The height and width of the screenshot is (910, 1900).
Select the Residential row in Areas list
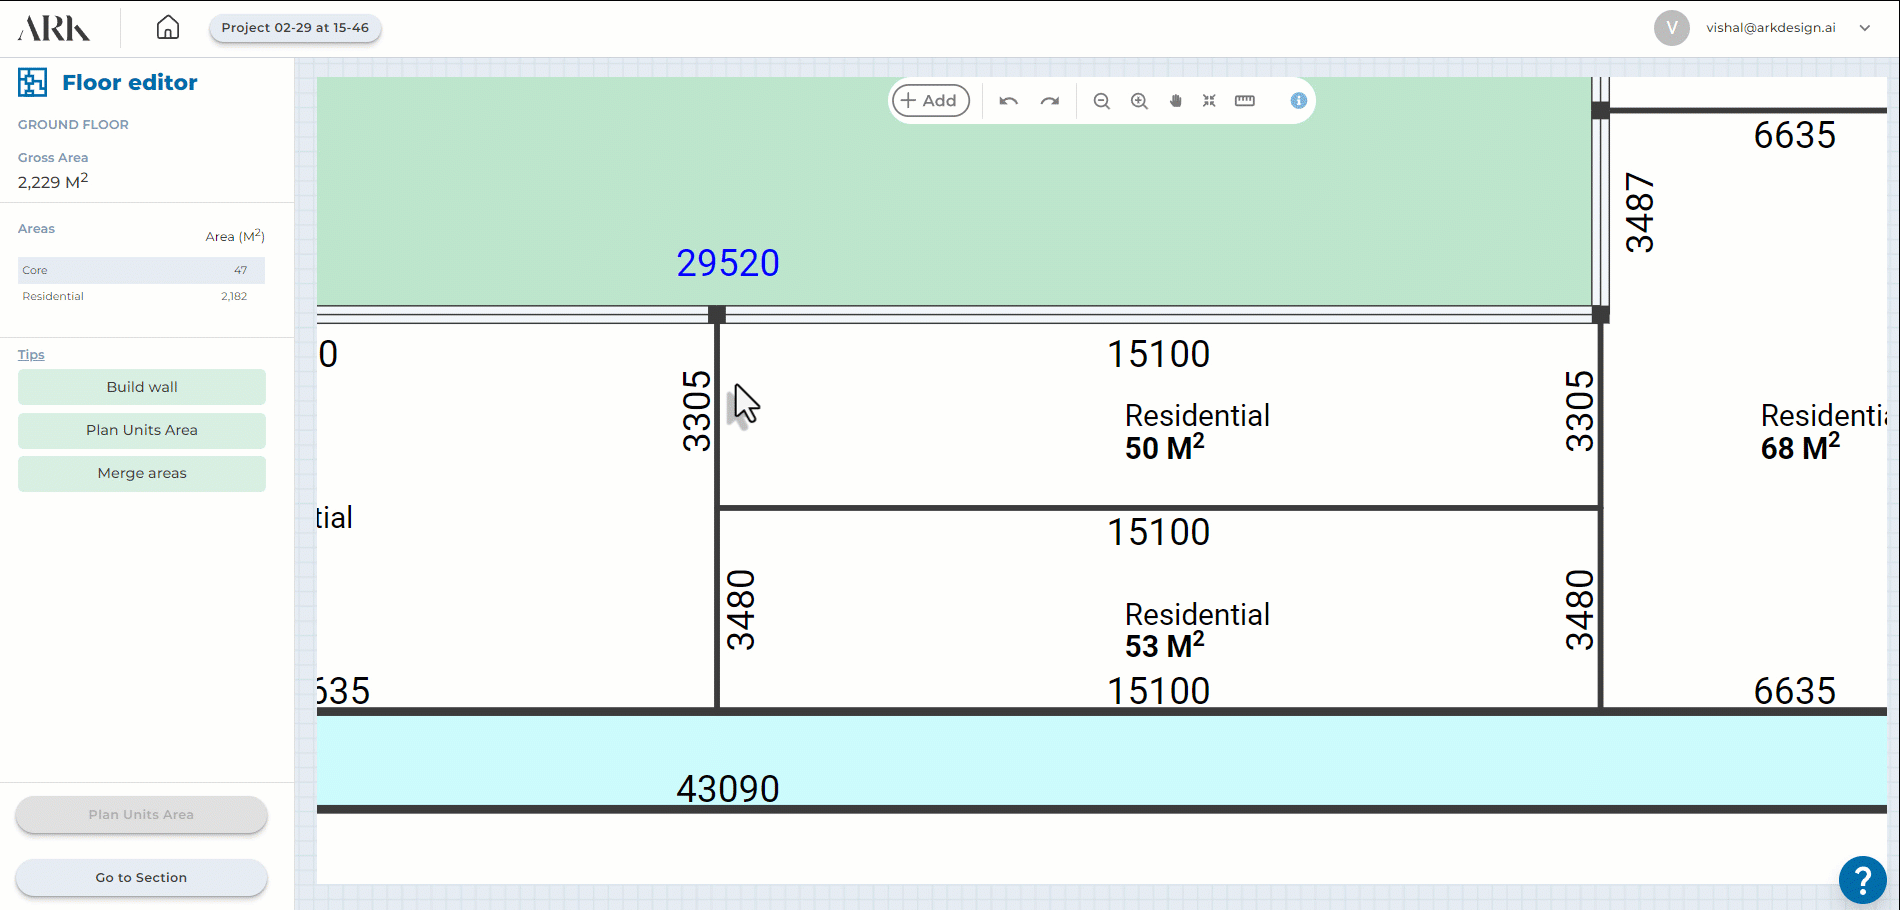pyautogui.click(x=141, y=296)
